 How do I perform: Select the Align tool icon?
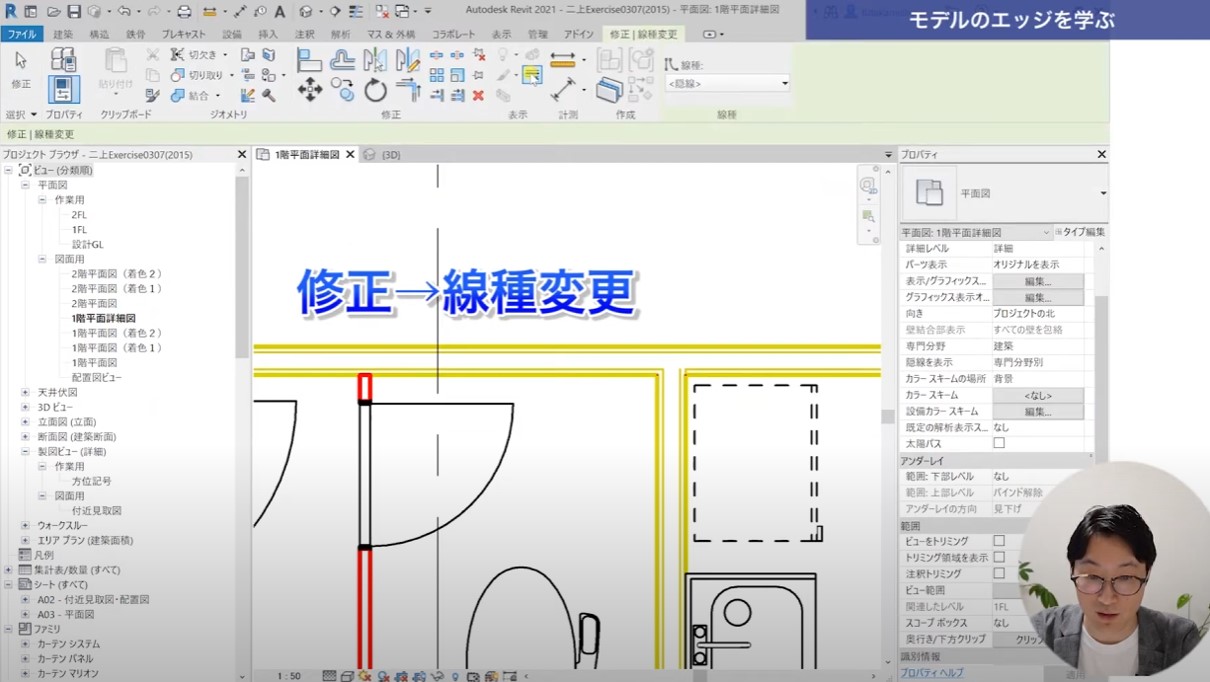click(x=309, y=60)
